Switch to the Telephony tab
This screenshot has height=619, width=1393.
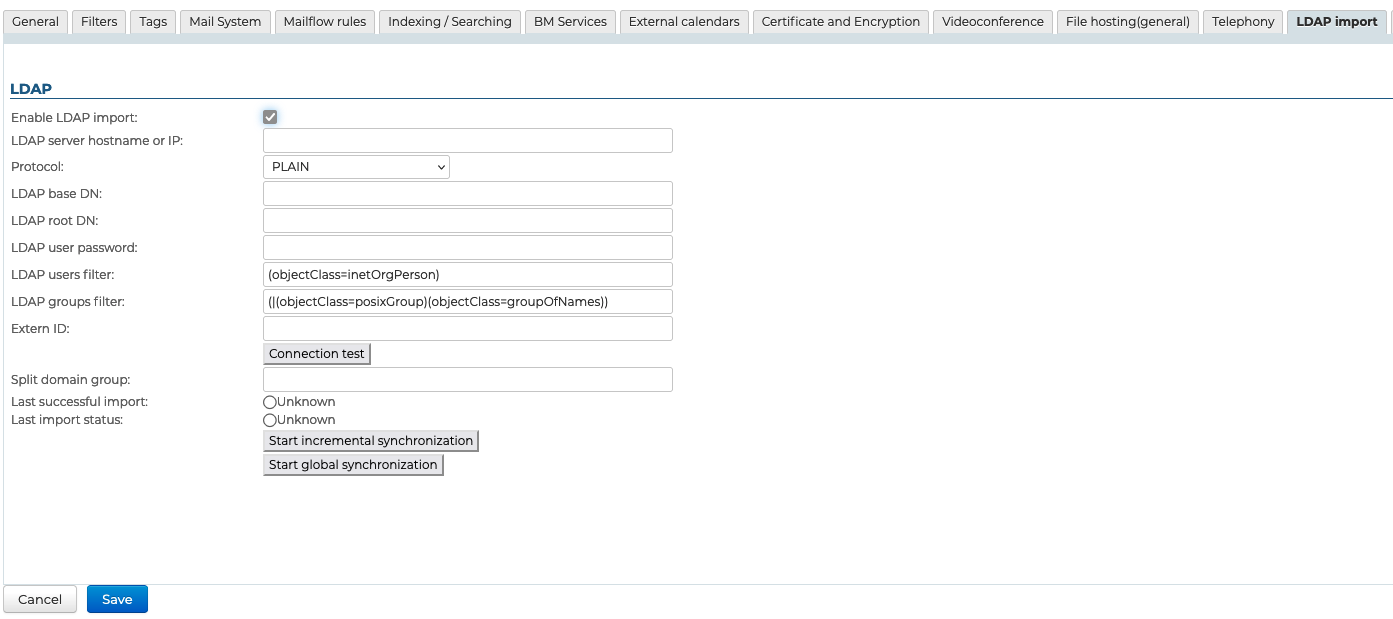pos(1243,21)
